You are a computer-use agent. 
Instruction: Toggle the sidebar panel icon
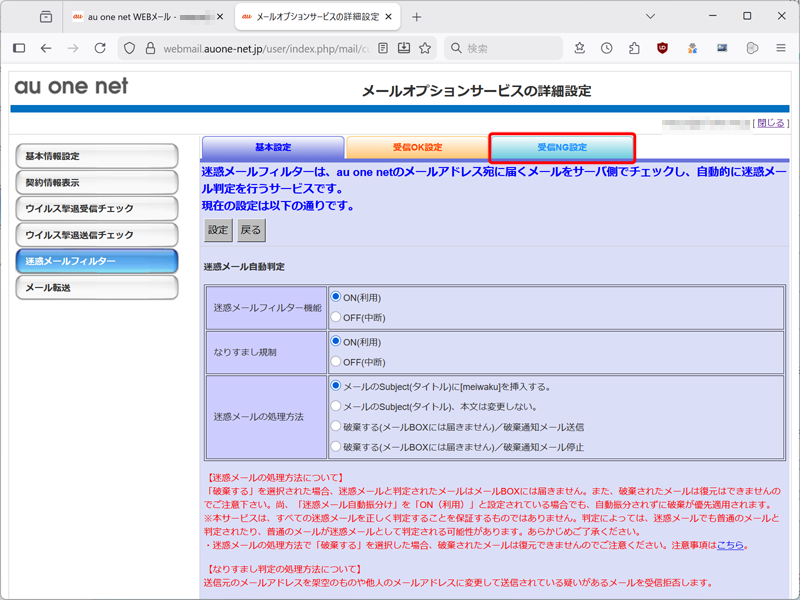point(19,48)
